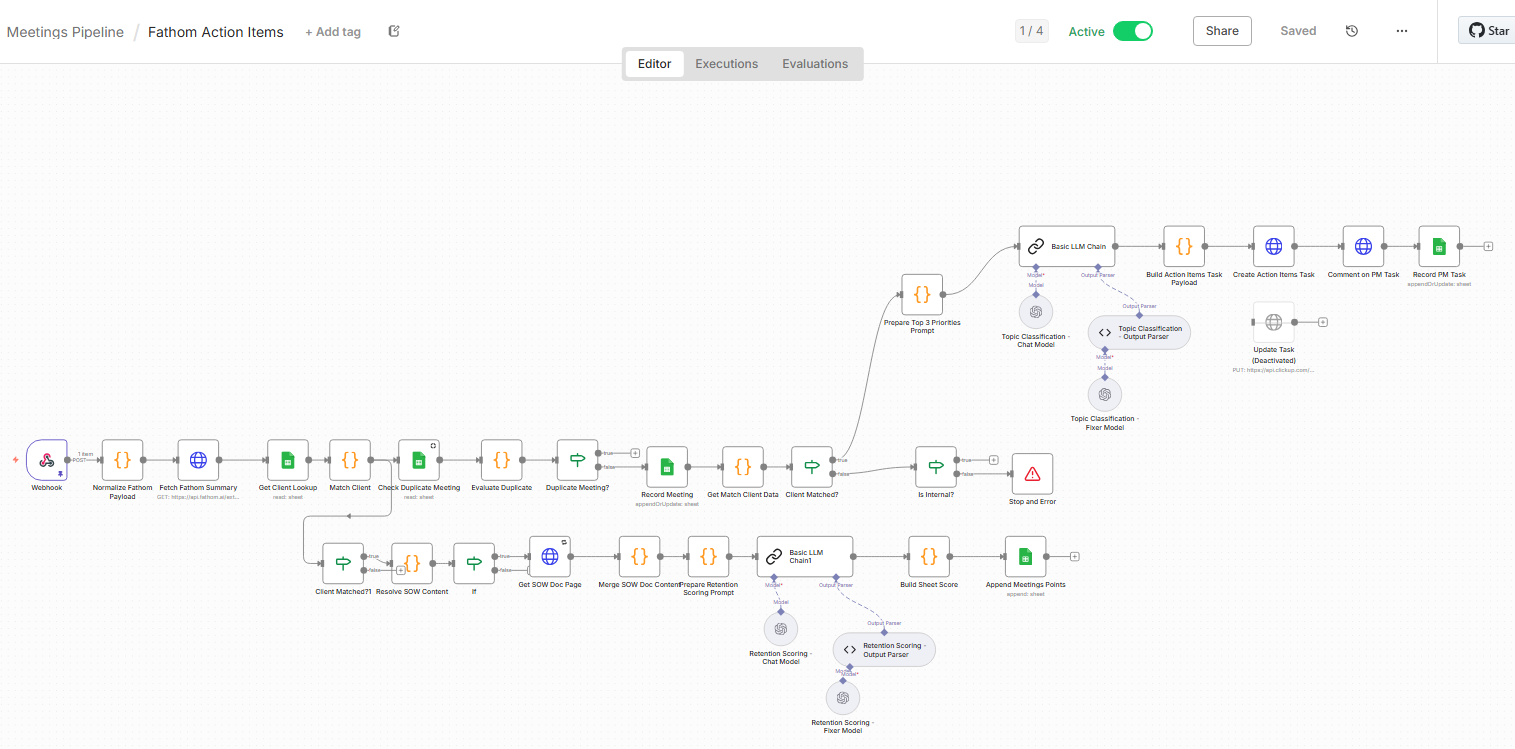This screenshot has height=749, width=1515.
Task: Open the Comment on PM Task node
Action: [1363, 246]
